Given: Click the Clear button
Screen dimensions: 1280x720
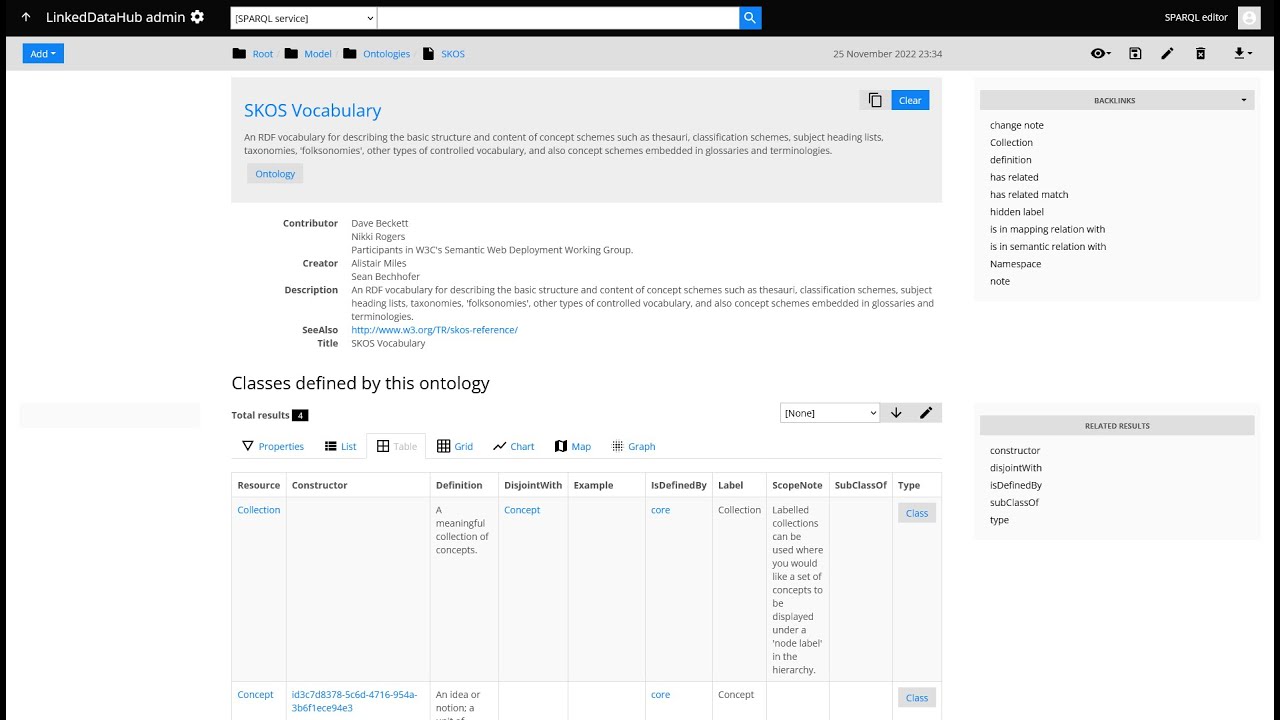Looking at the screenshot, I should (x=910, y=100).
